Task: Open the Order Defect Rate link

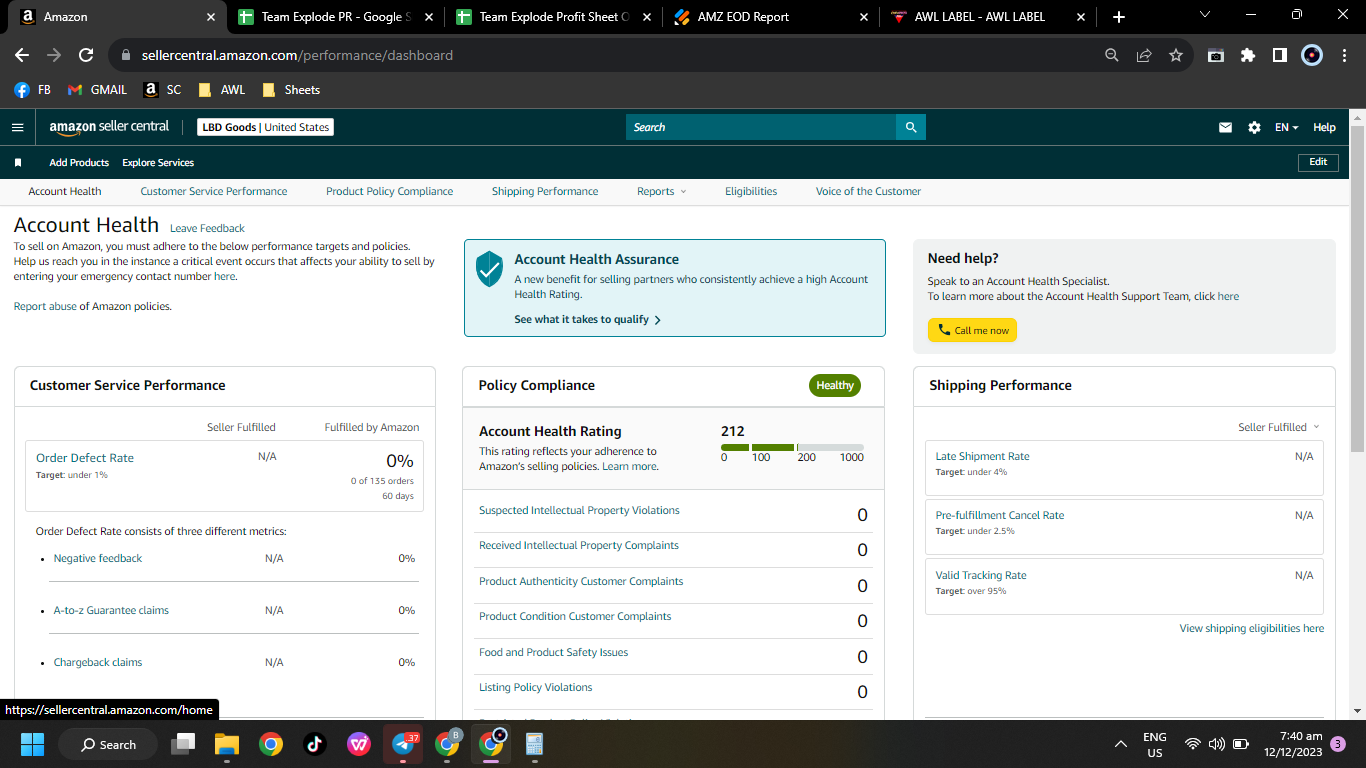Action: [85, 458]
